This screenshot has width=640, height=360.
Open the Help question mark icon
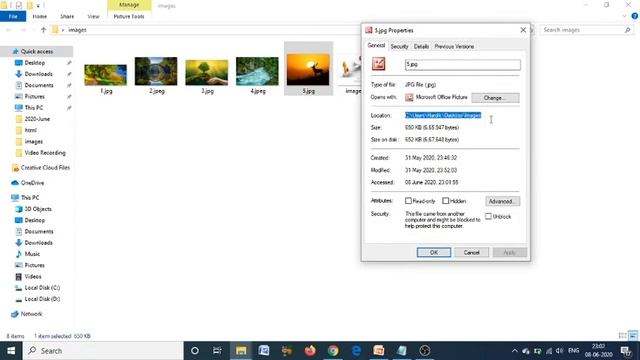(x=635, y=16)
